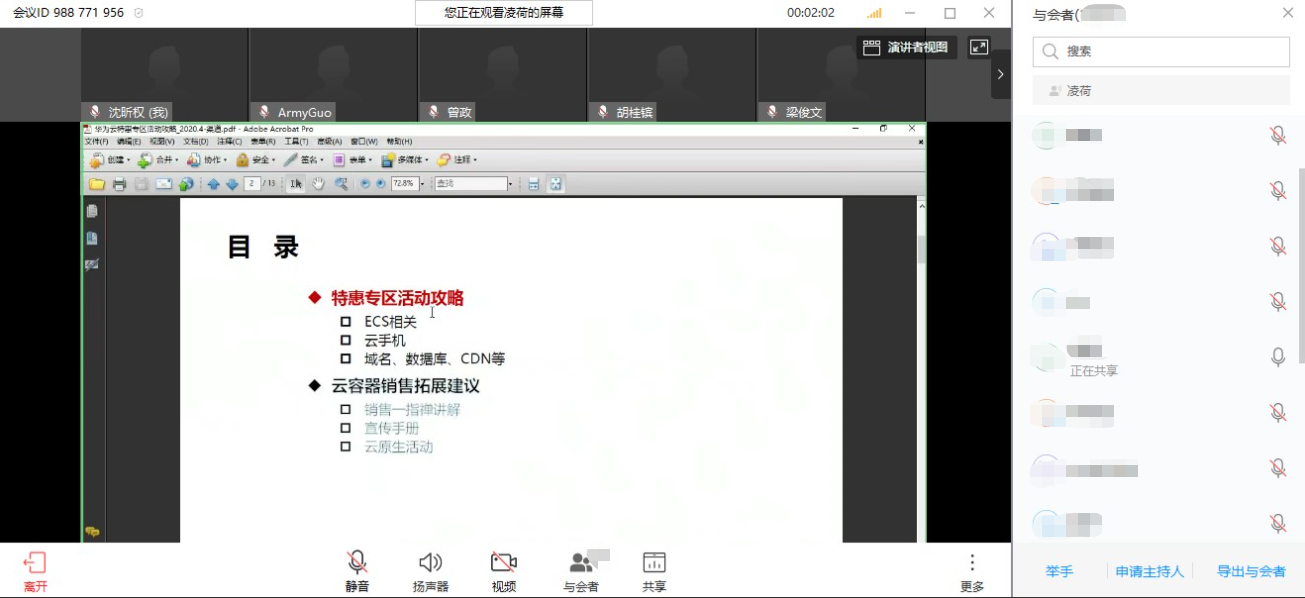
Task: Click the participant 搜索 search field
Action: (1161, 51)
